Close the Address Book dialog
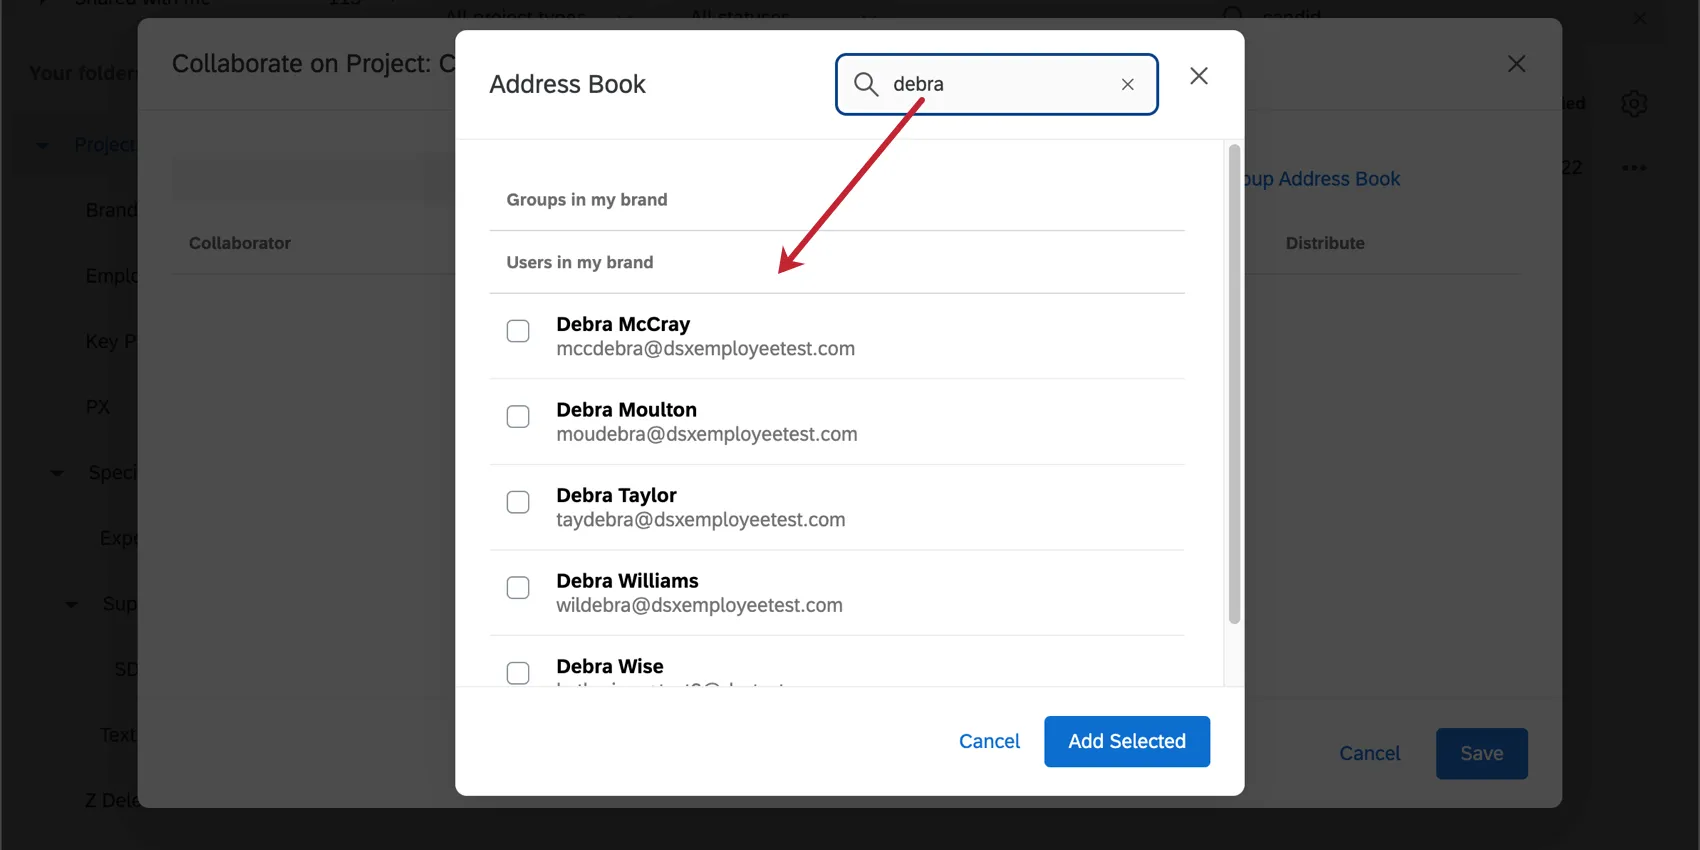The width and height of the screenshot is (1700, 850). 1199,76
